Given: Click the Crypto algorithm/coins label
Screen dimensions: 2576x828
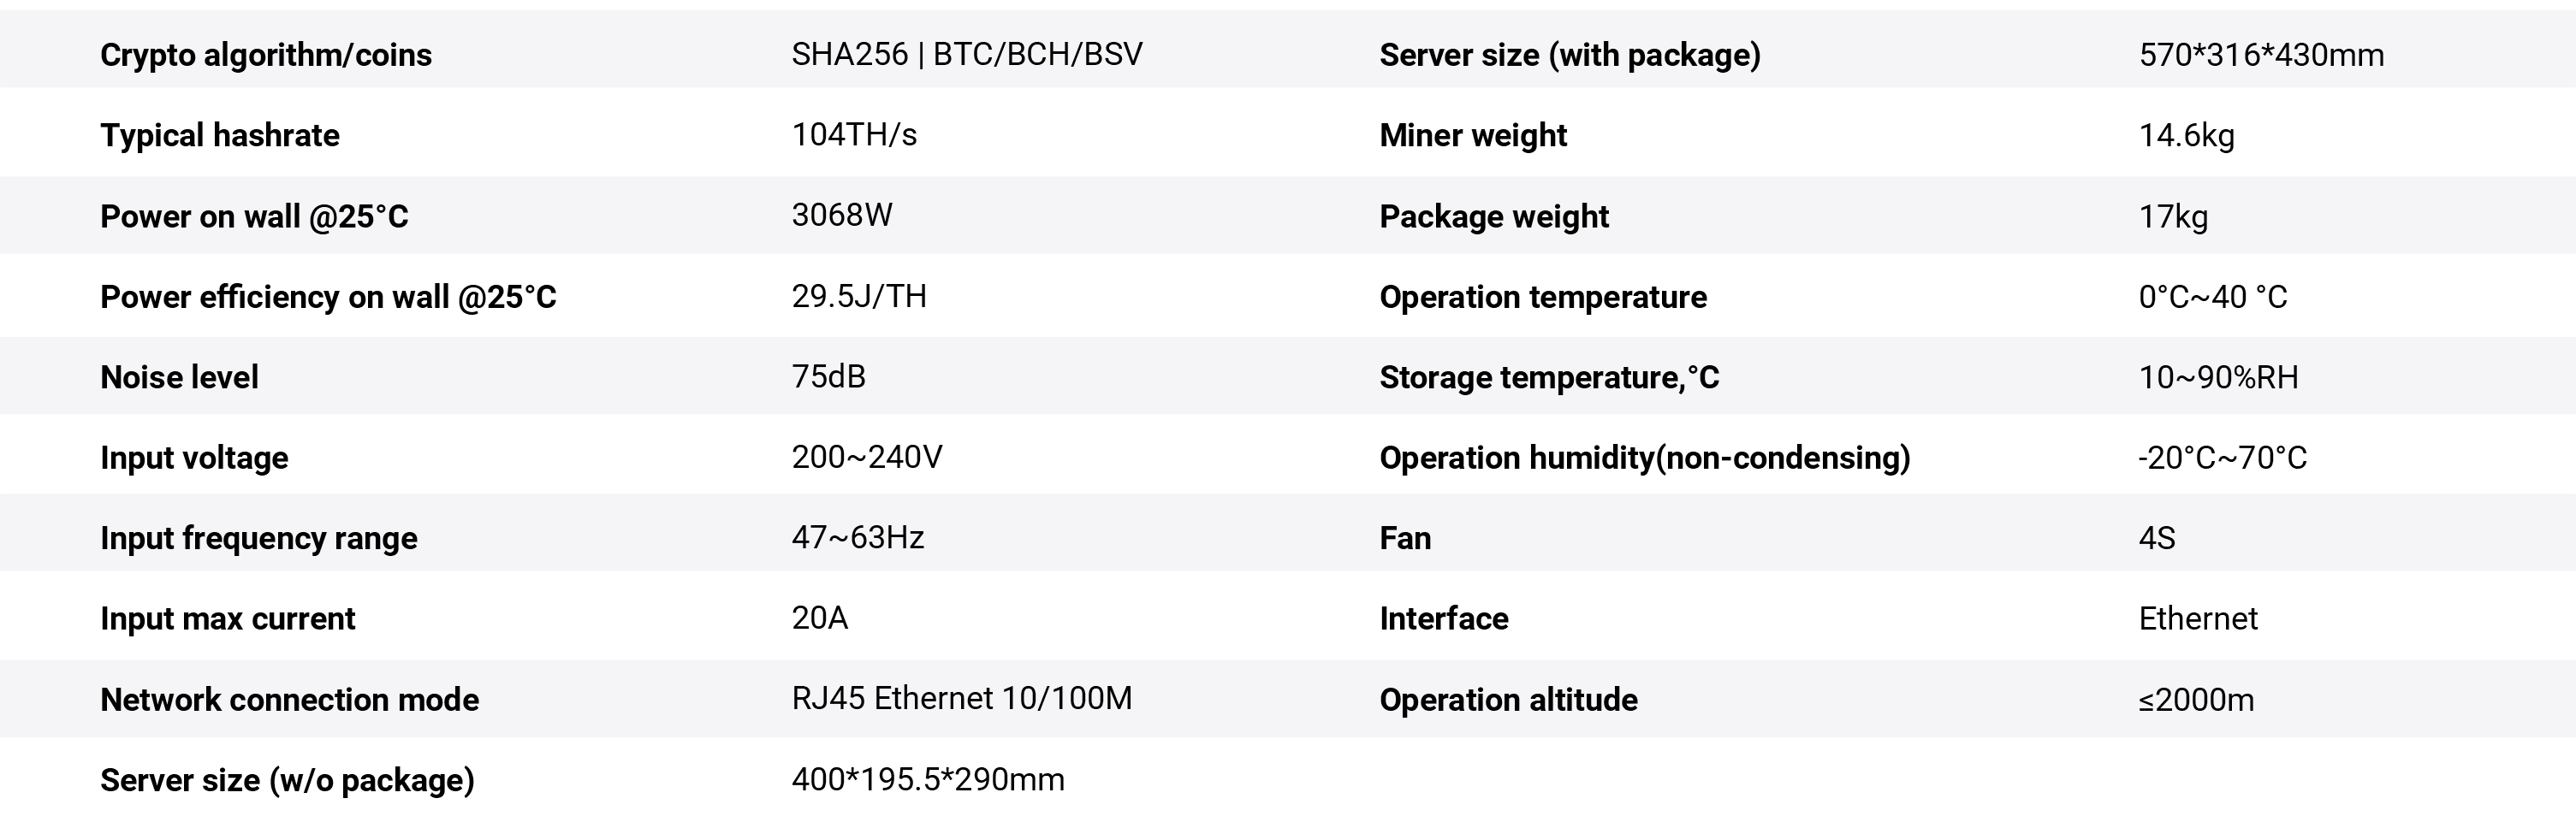Looking at the screenshot, I should click(x=266, y=55).
